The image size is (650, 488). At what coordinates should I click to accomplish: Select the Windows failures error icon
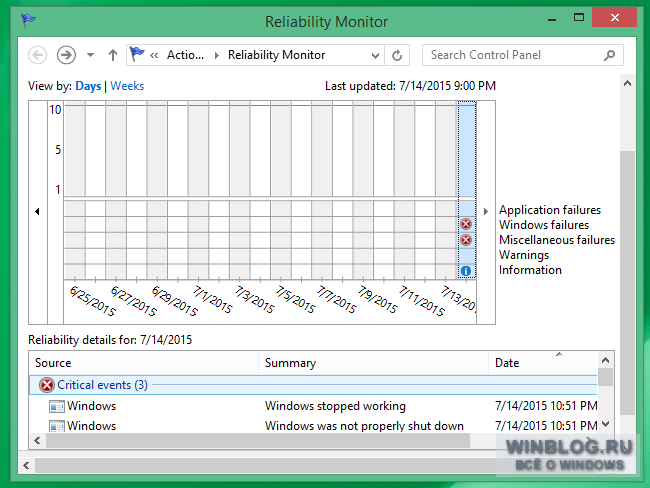coord(466,224)
